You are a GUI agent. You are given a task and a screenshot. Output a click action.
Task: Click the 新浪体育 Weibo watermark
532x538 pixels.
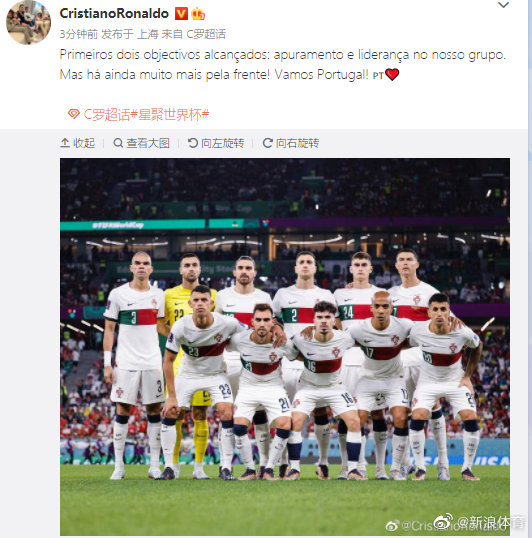pyautogui.click(x=479, y=523)
